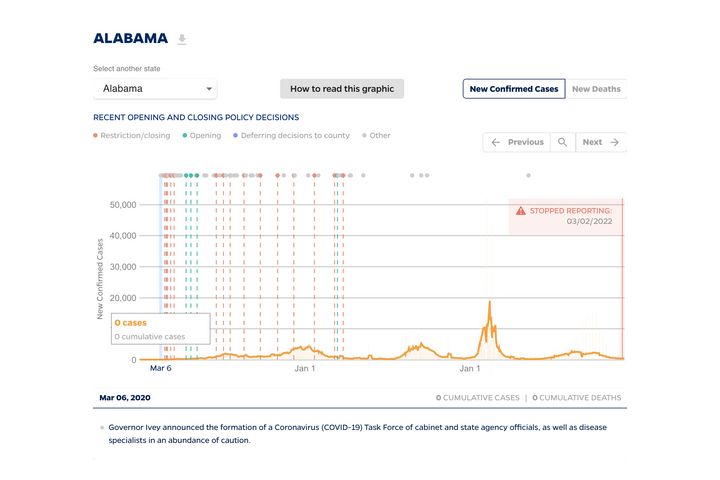The height and width of the screenshot is (480, 720).
Task: Click the 0 cases tooltip box
Action: 153,329
